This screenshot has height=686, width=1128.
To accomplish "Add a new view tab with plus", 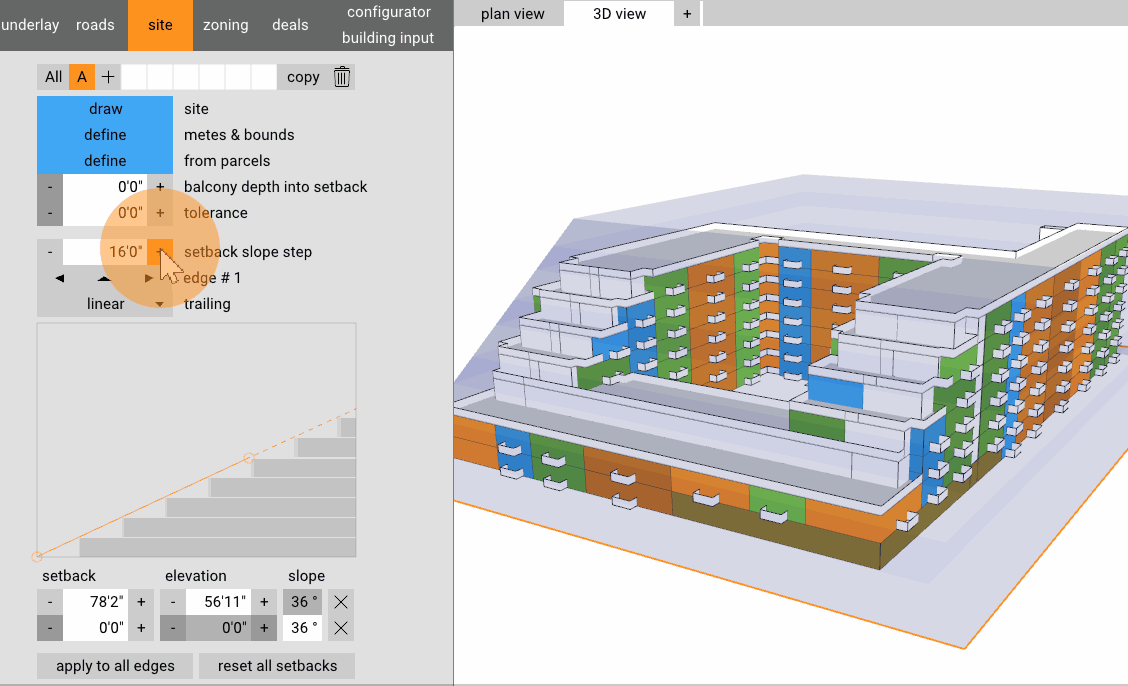I will point(687,14).
